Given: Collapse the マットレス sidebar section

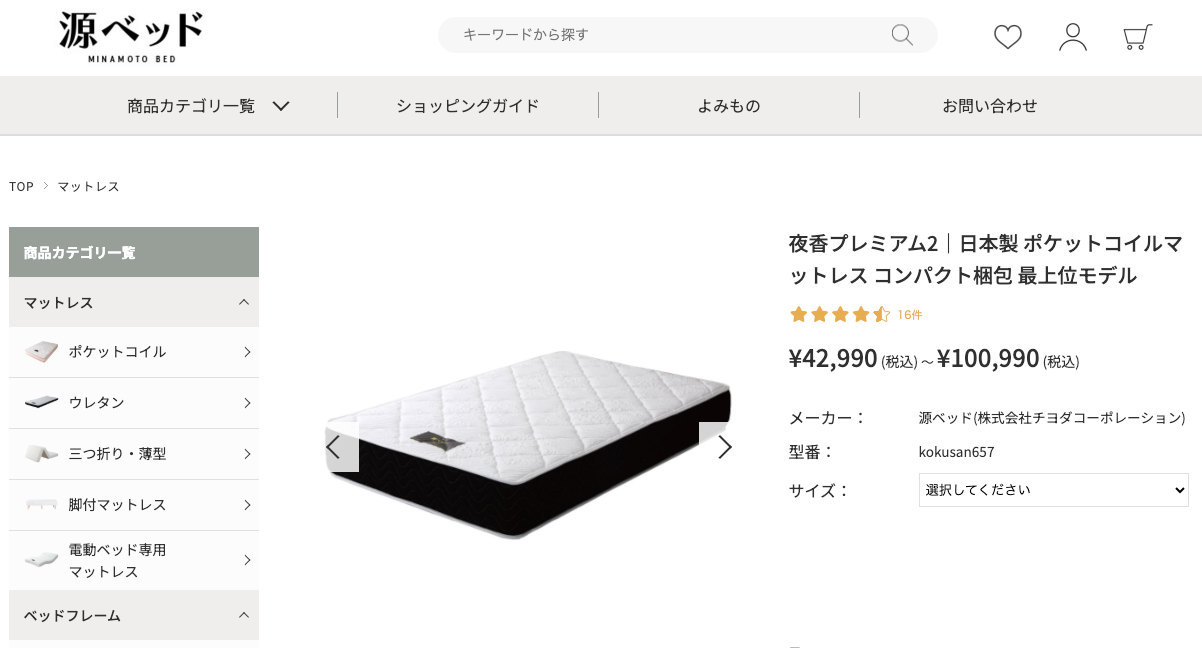Looking at the screenshot, I should click(134, 302).
